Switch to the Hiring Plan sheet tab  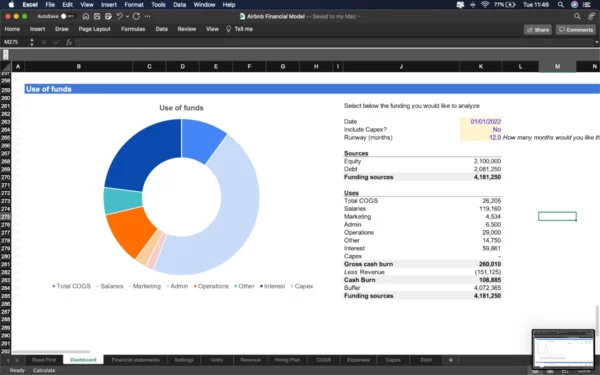coord(287,360)
